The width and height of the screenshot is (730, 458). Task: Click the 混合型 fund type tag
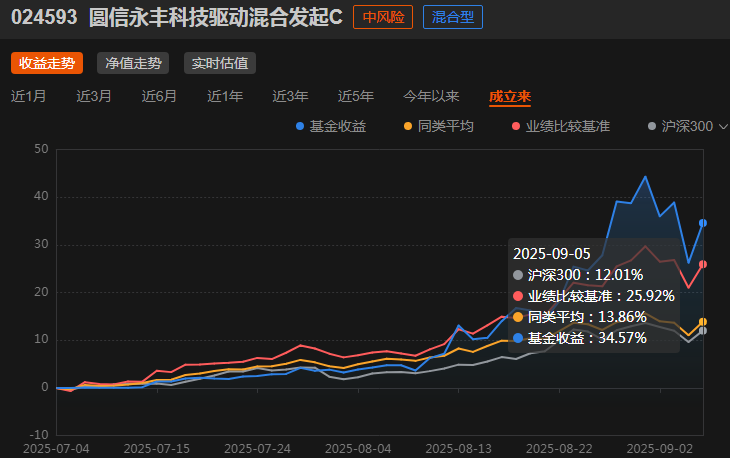click(453, 17)
